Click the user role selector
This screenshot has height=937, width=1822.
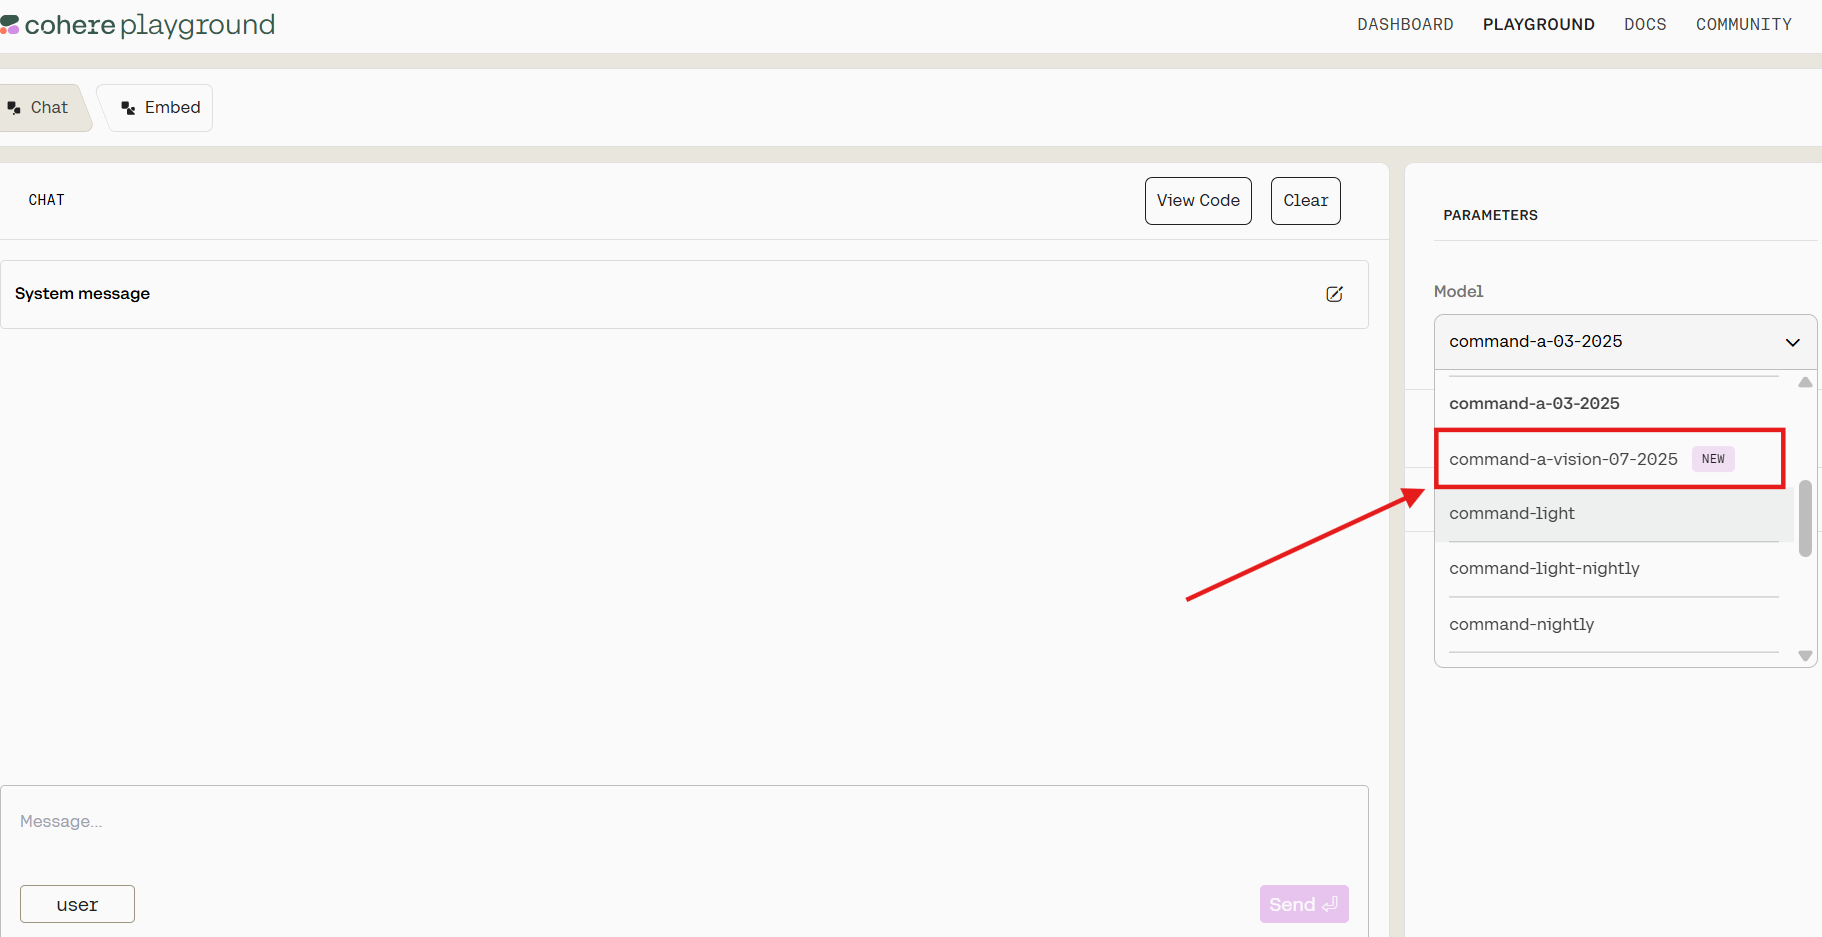point(77,903)
